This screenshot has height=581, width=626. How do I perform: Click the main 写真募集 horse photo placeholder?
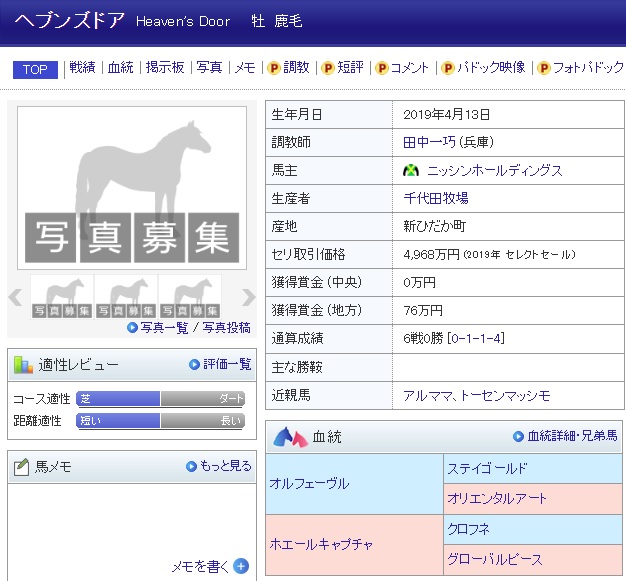[132, 187]
